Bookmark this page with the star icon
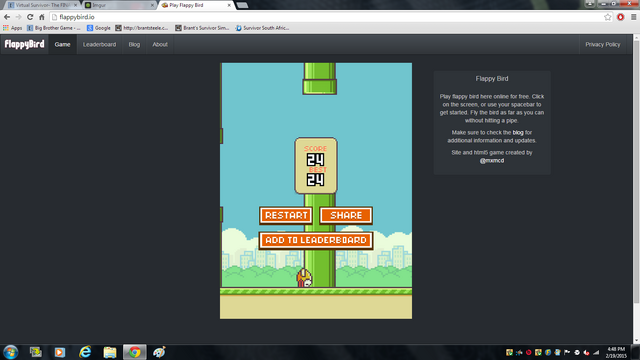Screen dimensions: 640x360 coord(608,17)
